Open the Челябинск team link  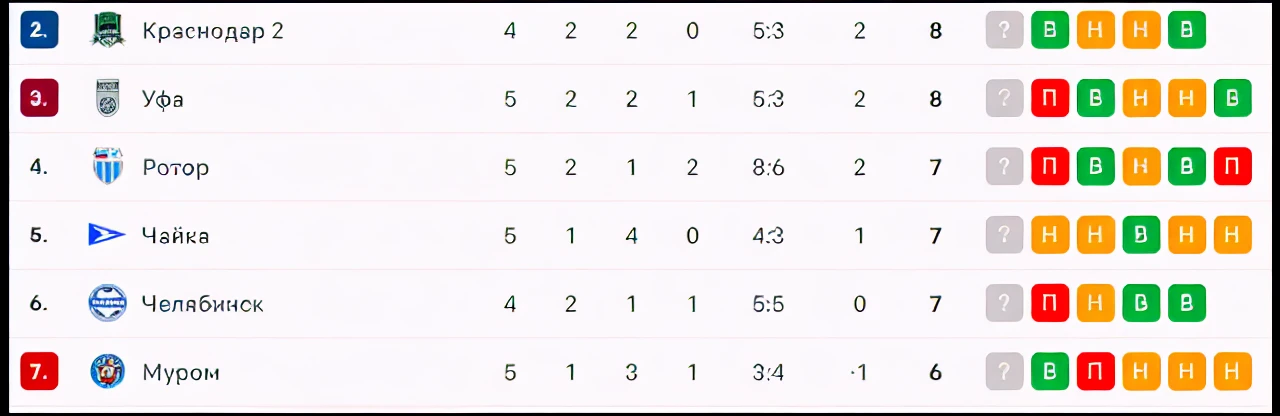click(x=203, y=304)
